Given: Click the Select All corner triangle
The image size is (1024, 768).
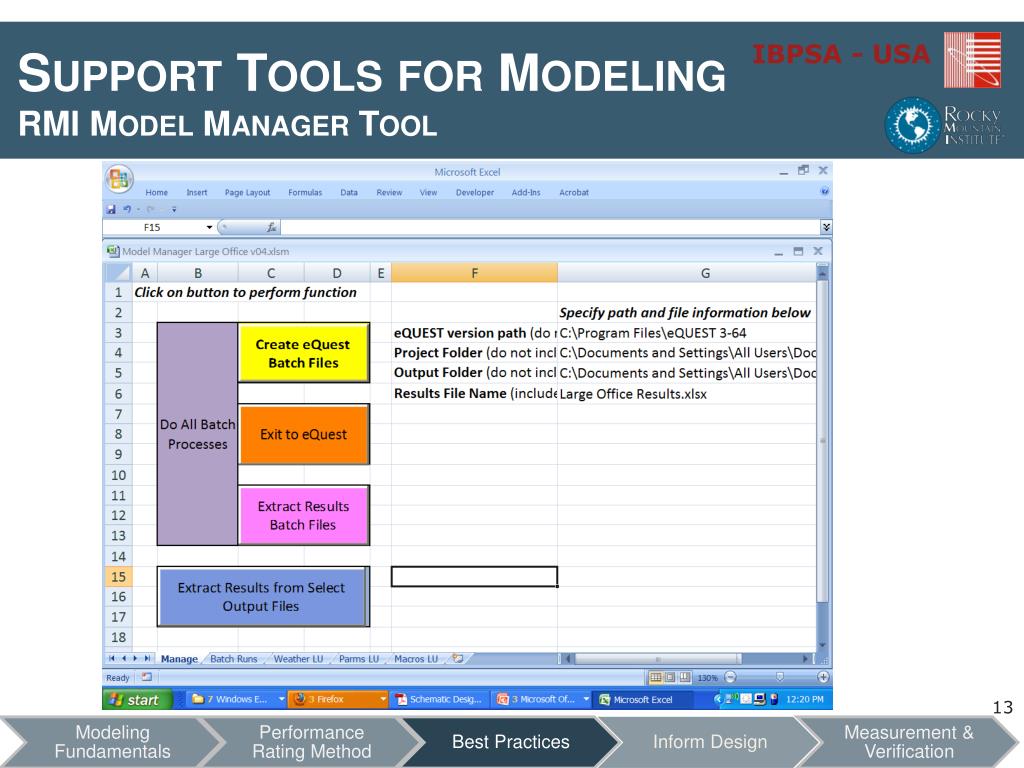Looking at the screenshot, I should 118,273.
